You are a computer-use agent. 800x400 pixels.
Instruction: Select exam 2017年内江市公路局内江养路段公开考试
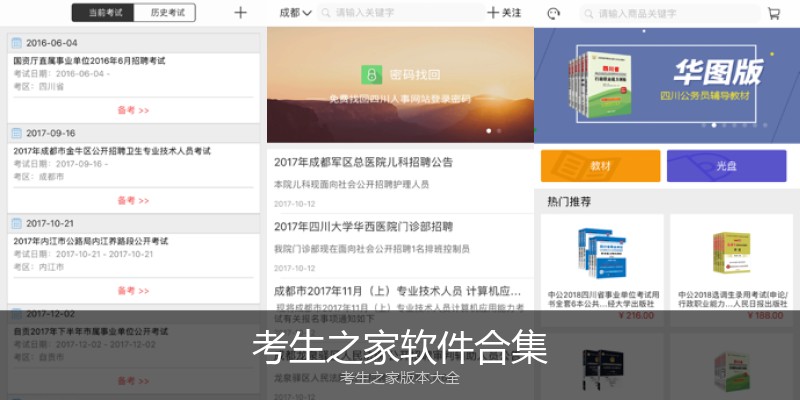point(91,241)
